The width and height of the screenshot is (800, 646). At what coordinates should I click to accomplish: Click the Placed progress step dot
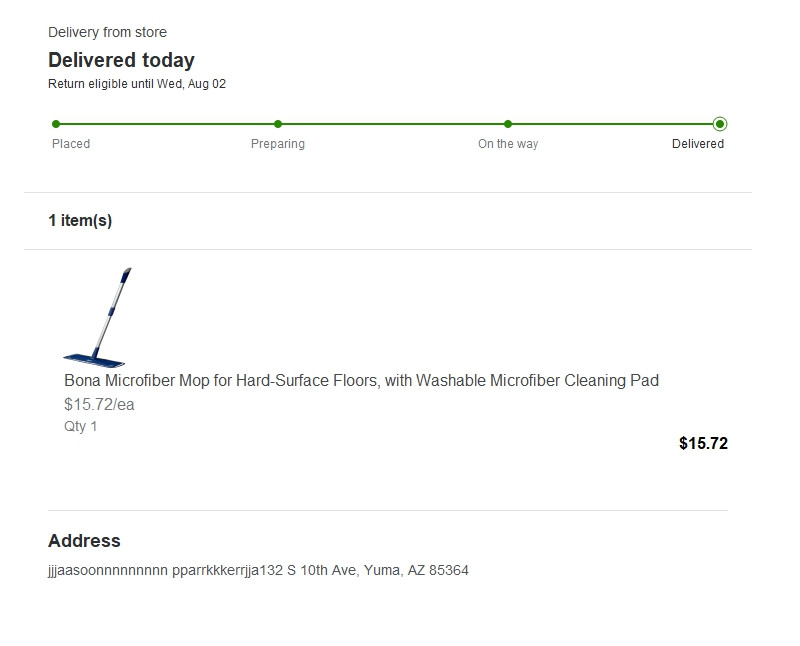tap(56, 124)
